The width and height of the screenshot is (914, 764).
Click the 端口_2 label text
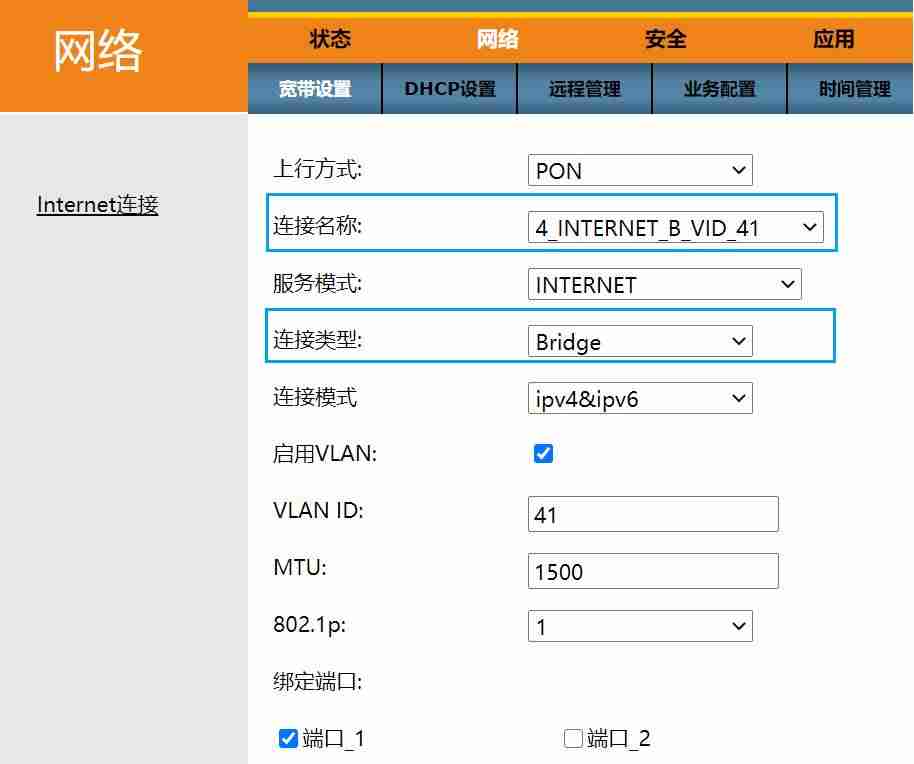[618, 739]
